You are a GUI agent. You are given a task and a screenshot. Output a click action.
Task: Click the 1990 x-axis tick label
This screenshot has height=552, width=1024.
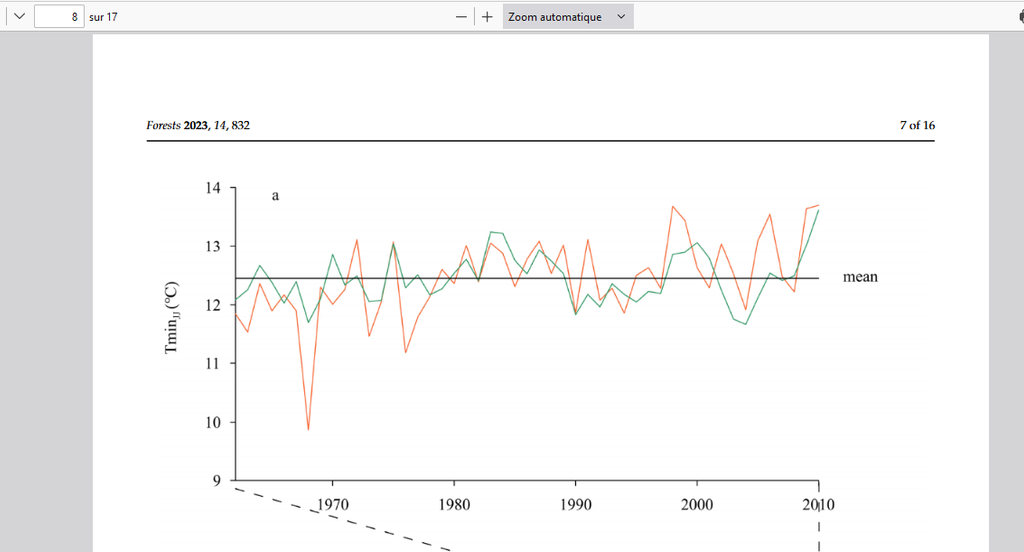click(x=575, y=504)
